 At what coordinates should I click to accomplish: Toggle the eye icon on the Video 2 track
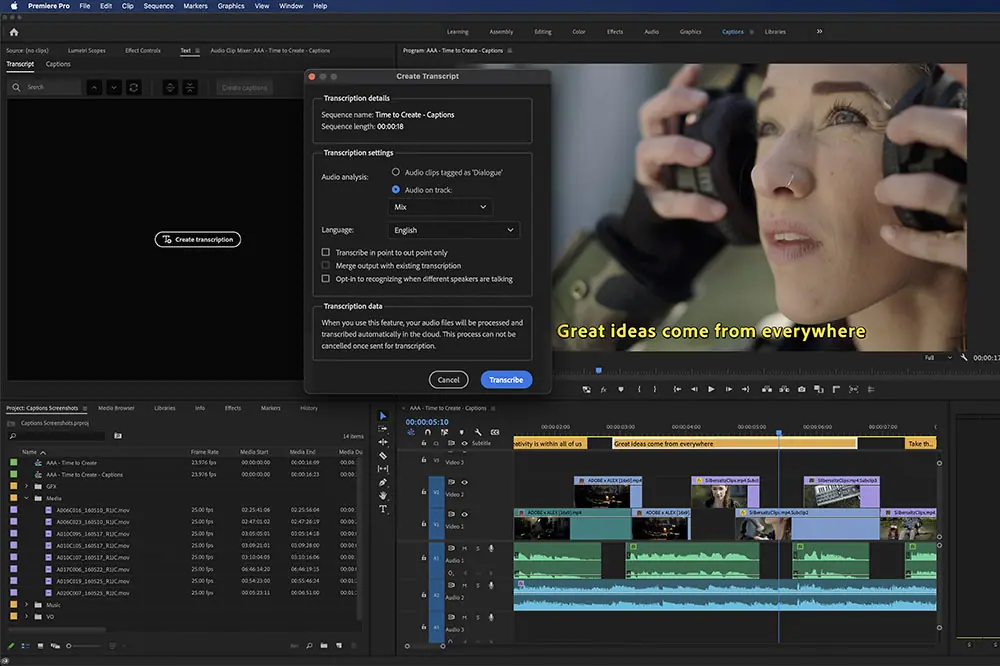(x=464, y=482)
